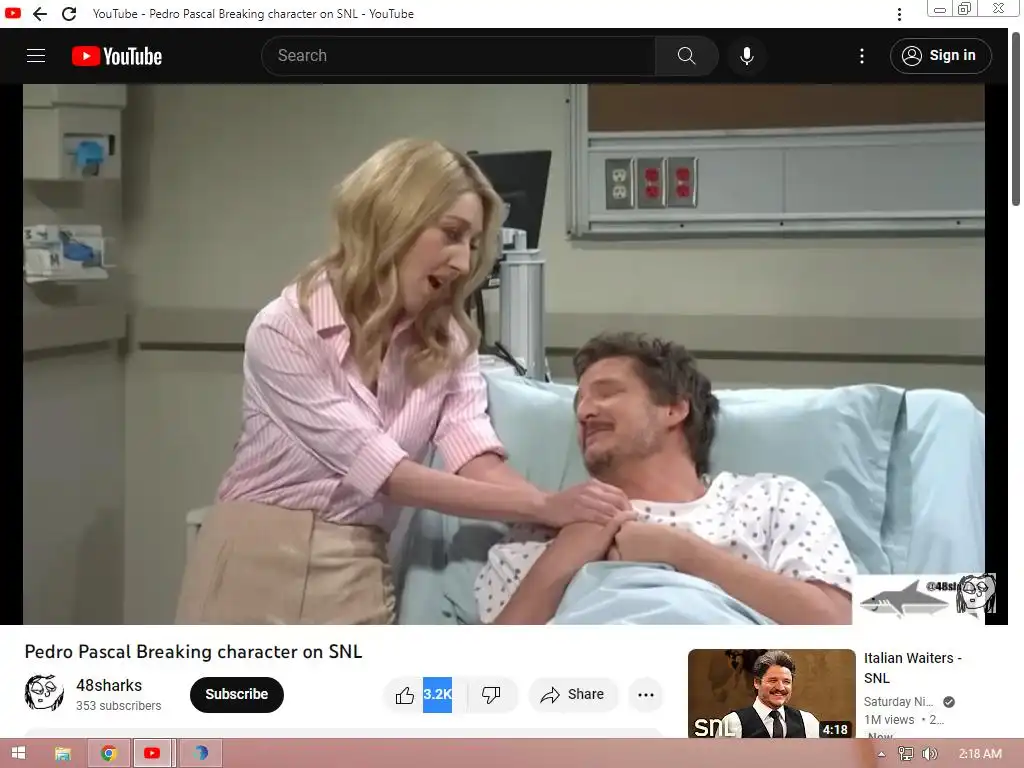Image resolution: width=1024 pixels, height=768 pixels.
Task: Open more actions ellipsis beside Share
Action: coord(646,695)
